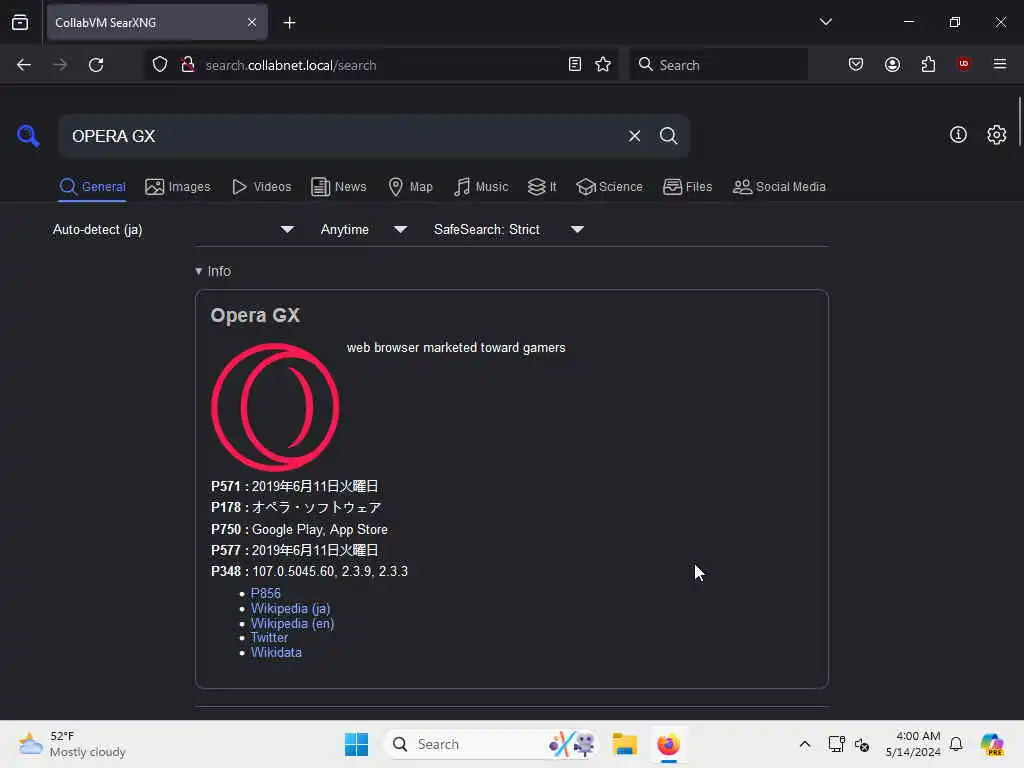Open the Extensions puzzle icon
The height and width of the screenshot is (768, 1024).
(928, 65)
